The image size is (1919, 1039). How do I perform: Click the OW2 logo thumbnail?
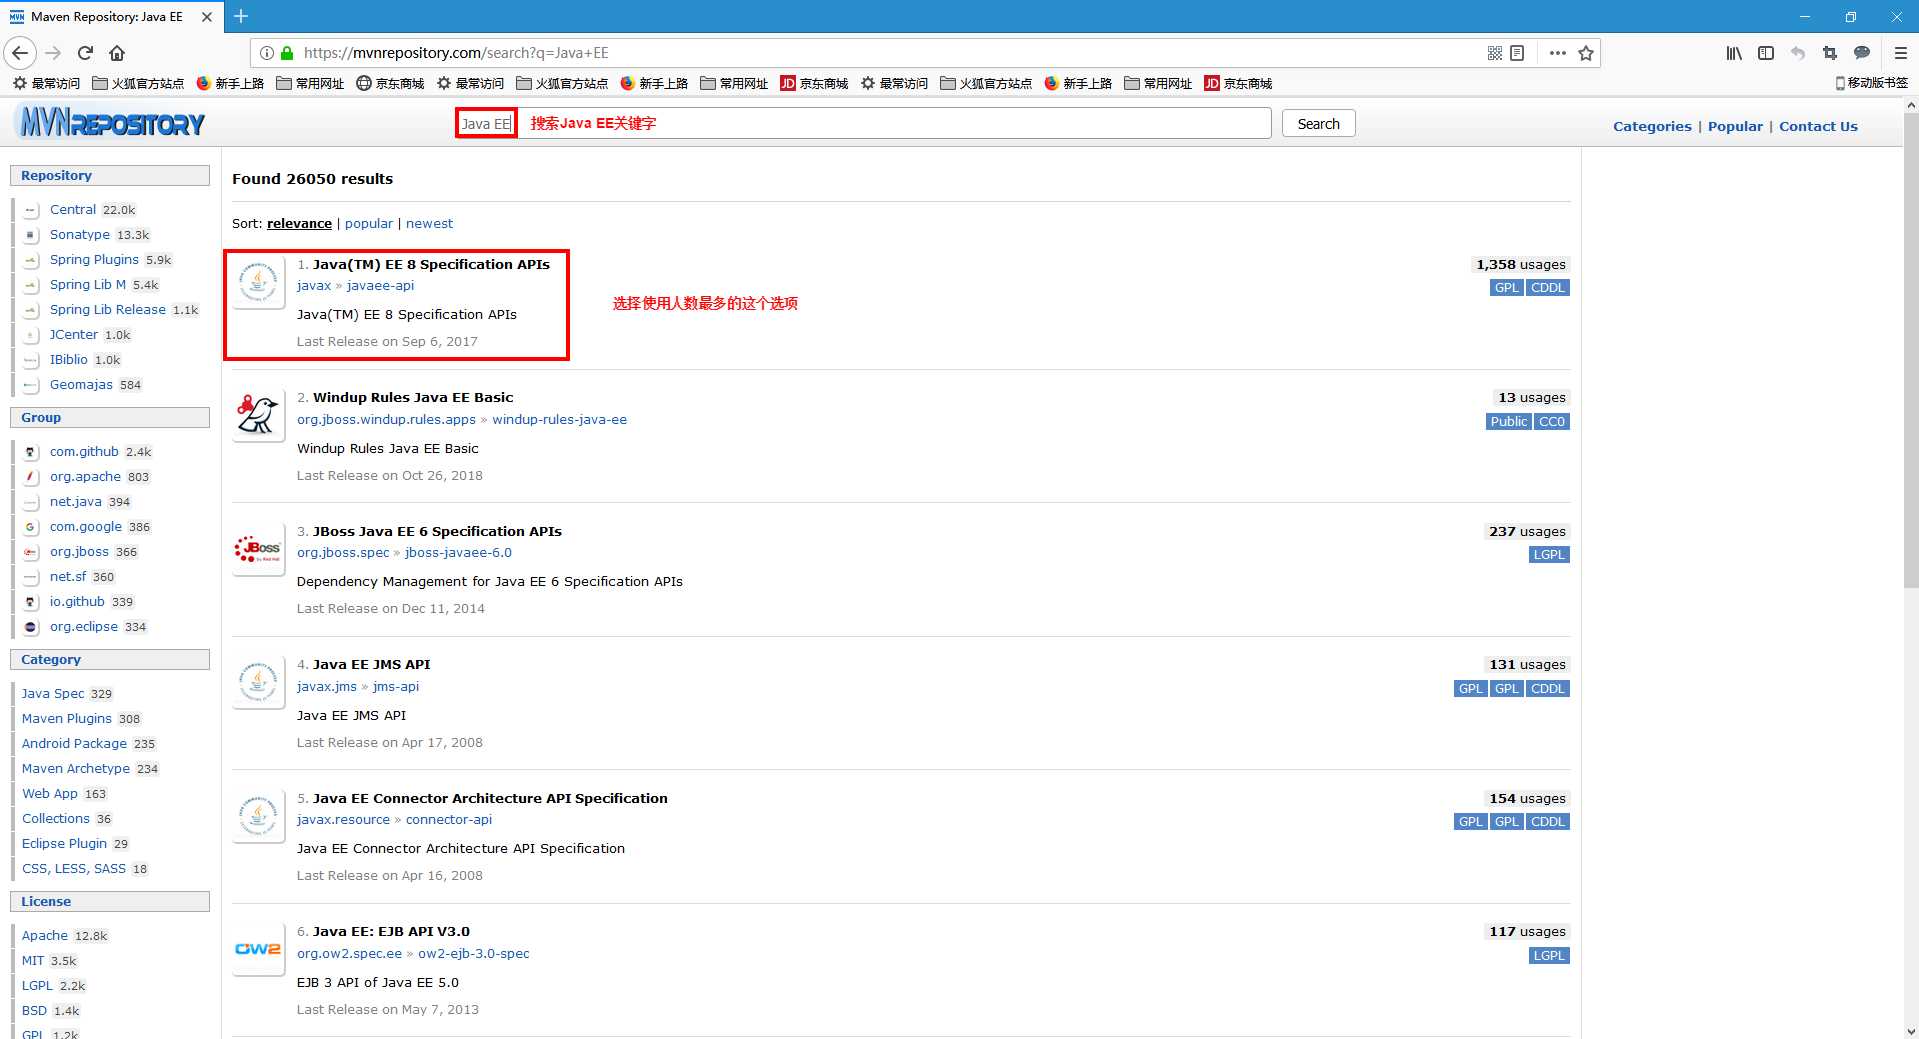[259, 949]
